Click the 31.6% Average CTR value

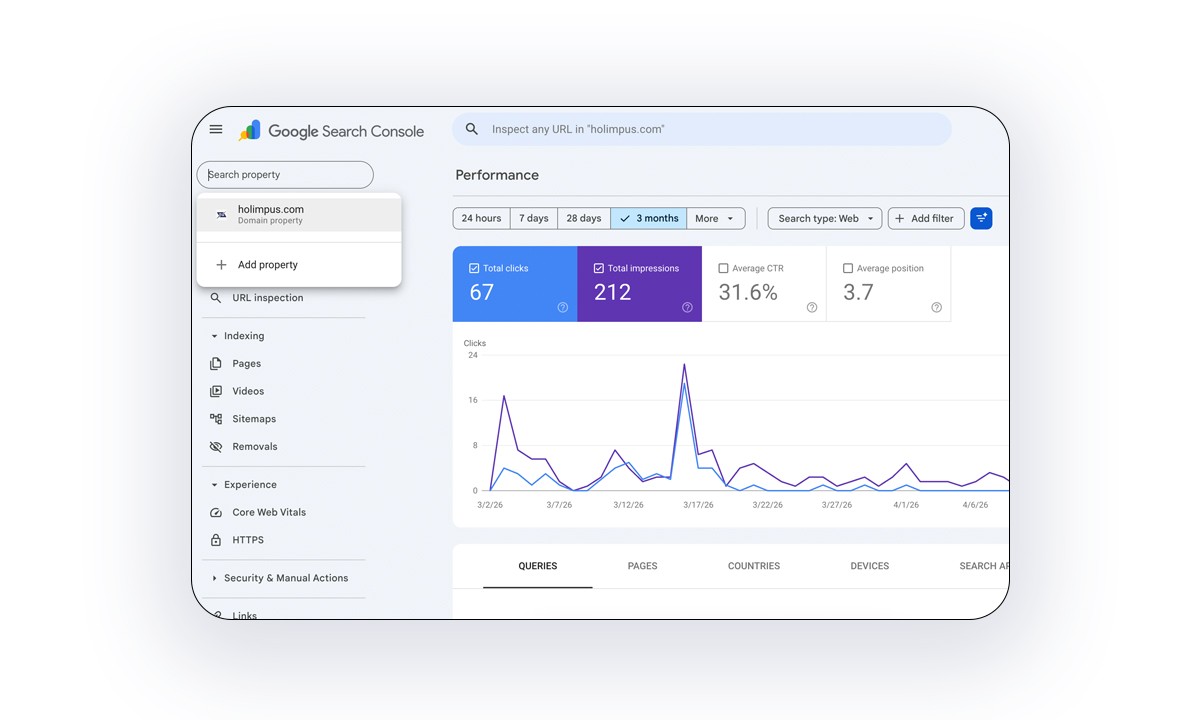748,292
